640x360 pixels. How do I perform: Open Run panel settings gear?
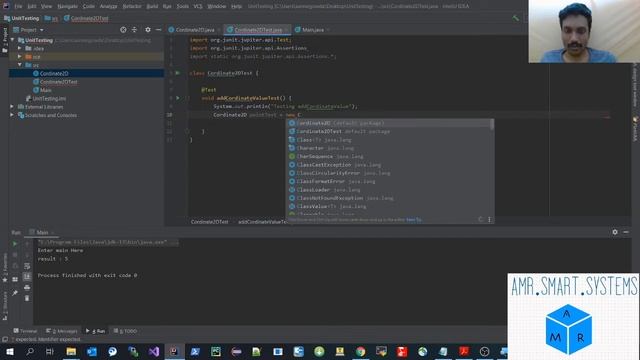click(615, 232)
